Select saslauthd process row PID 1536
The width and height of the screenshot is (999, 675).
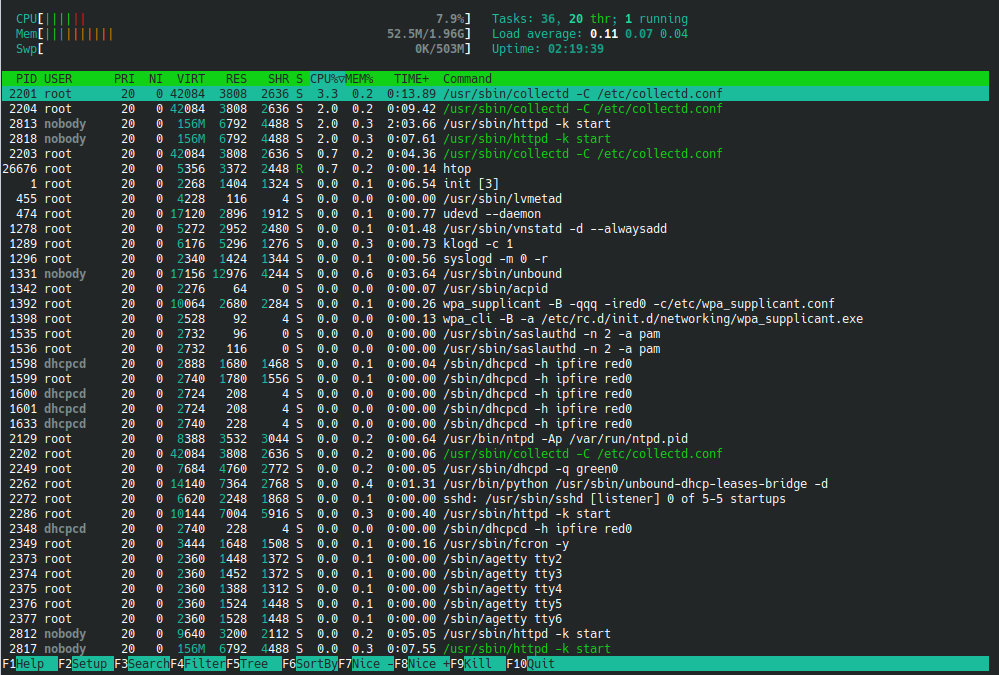coord(495,348)
